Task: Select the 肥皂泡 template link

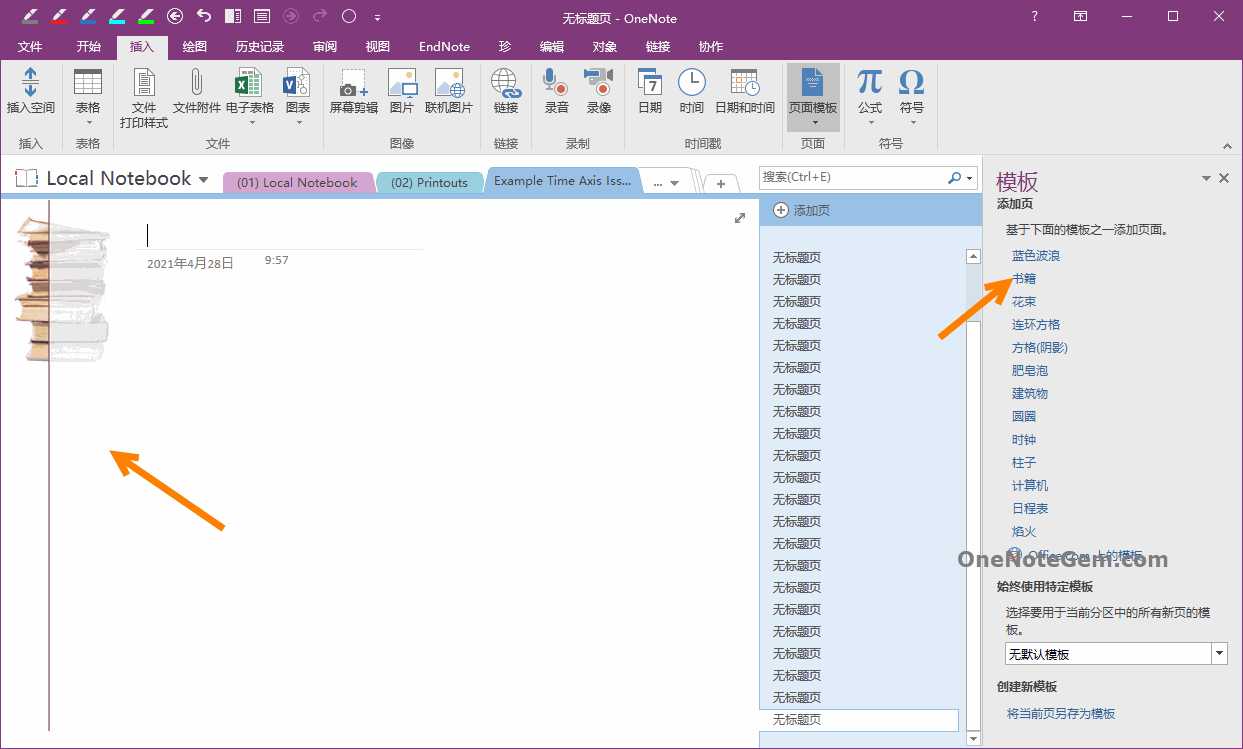Action: pyautogui.click(x=1030, y=371)
